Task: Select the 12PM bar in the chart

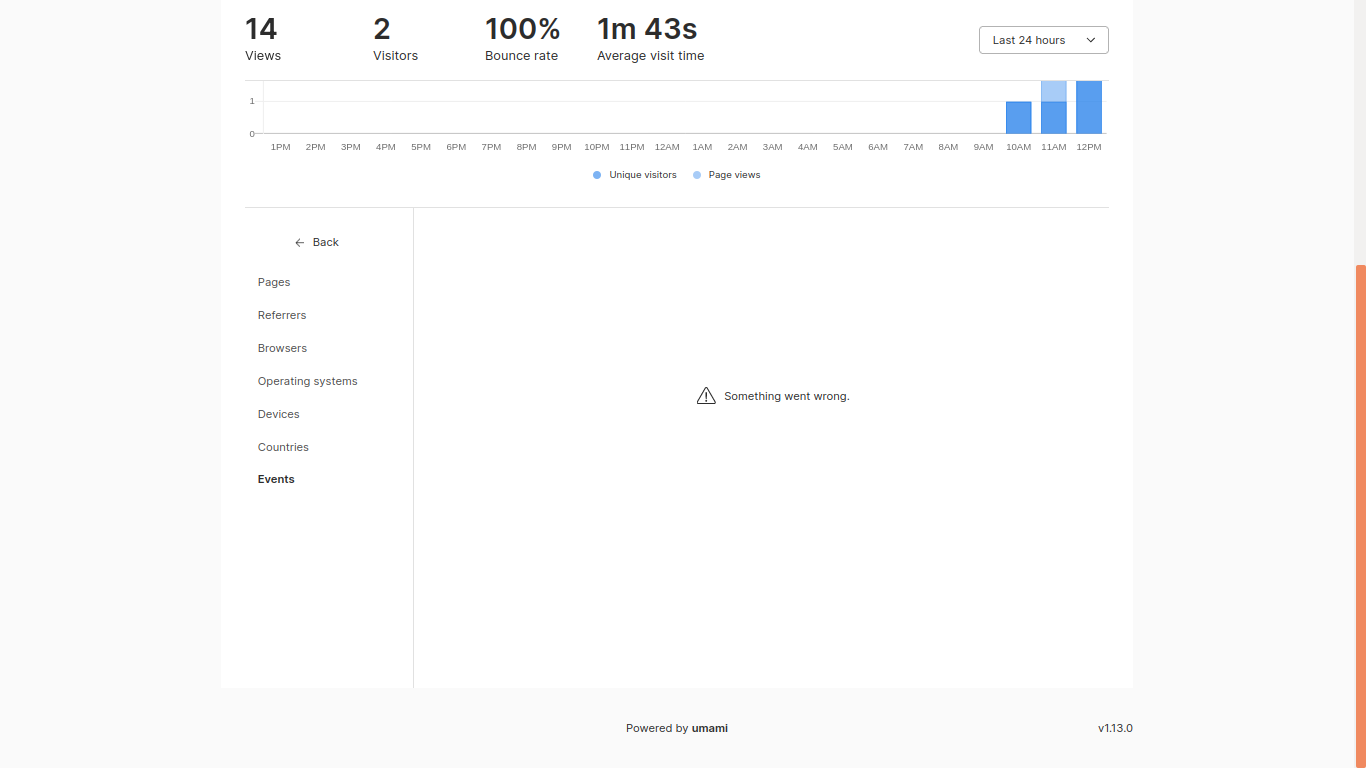Action: coord(1088,105)
